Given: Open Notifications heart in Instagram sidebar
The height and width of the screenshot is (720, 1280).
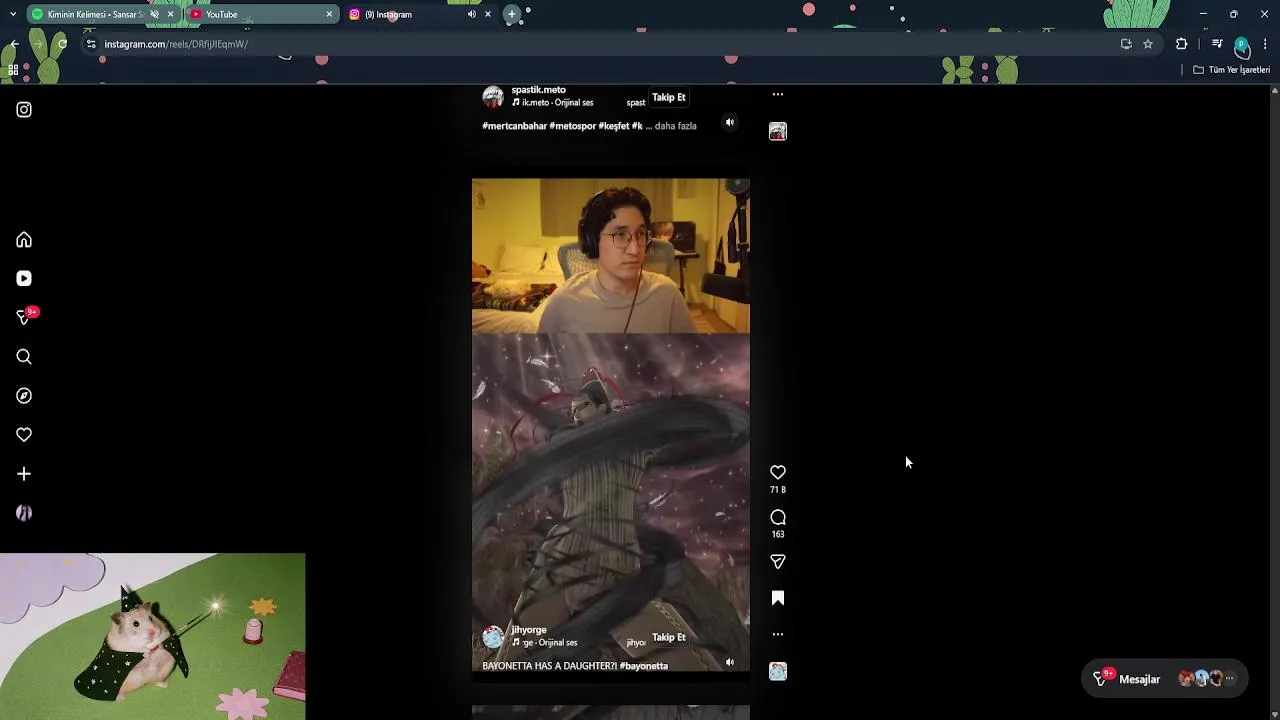Looking at the screenshot, I should 24,435.
